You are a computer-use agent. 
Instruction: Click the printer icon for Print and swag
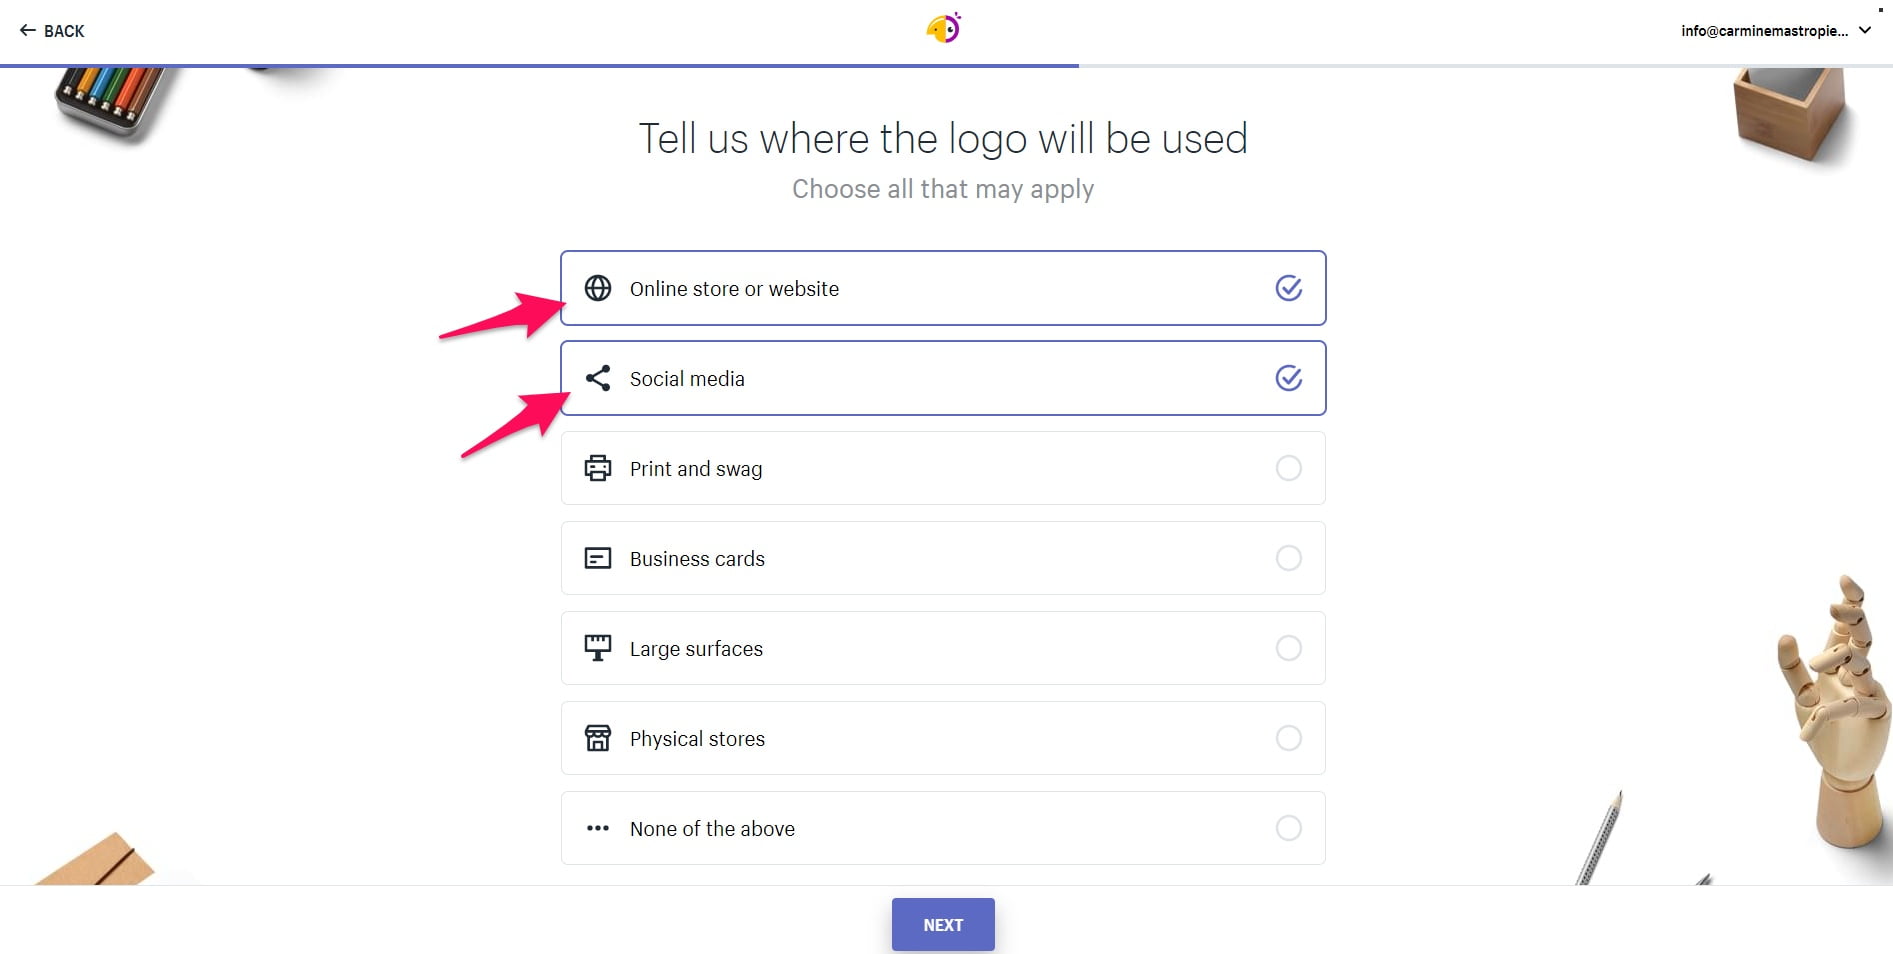coord(598,468)
